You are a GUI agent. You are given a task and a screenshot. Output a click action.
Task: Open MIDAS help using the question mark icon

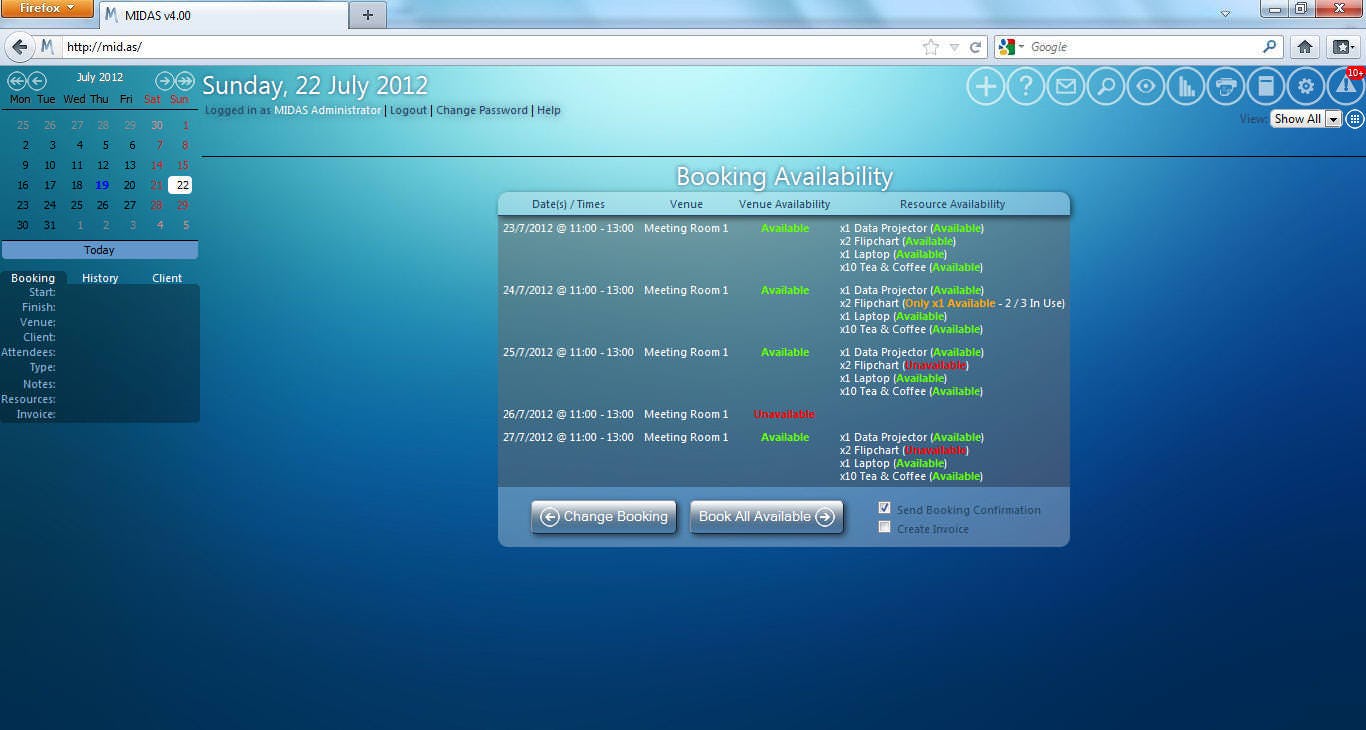(1025, 86)
